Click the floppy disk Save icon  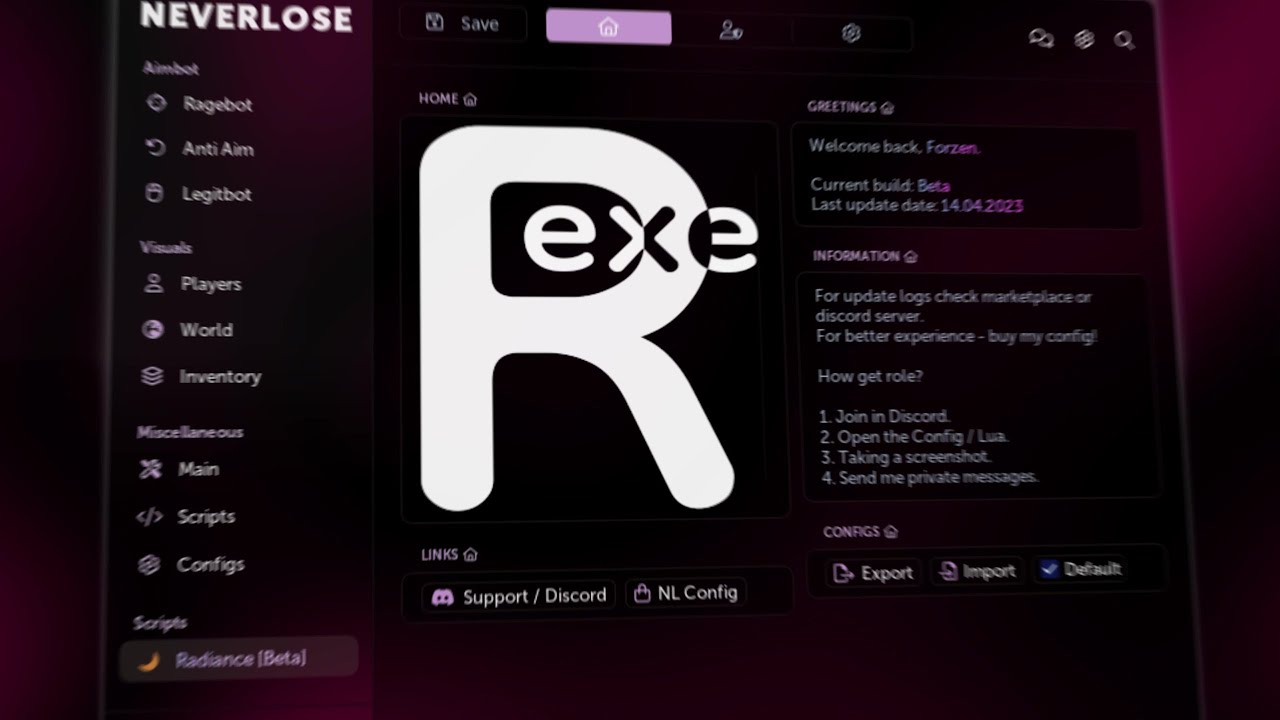click(434, 22)
